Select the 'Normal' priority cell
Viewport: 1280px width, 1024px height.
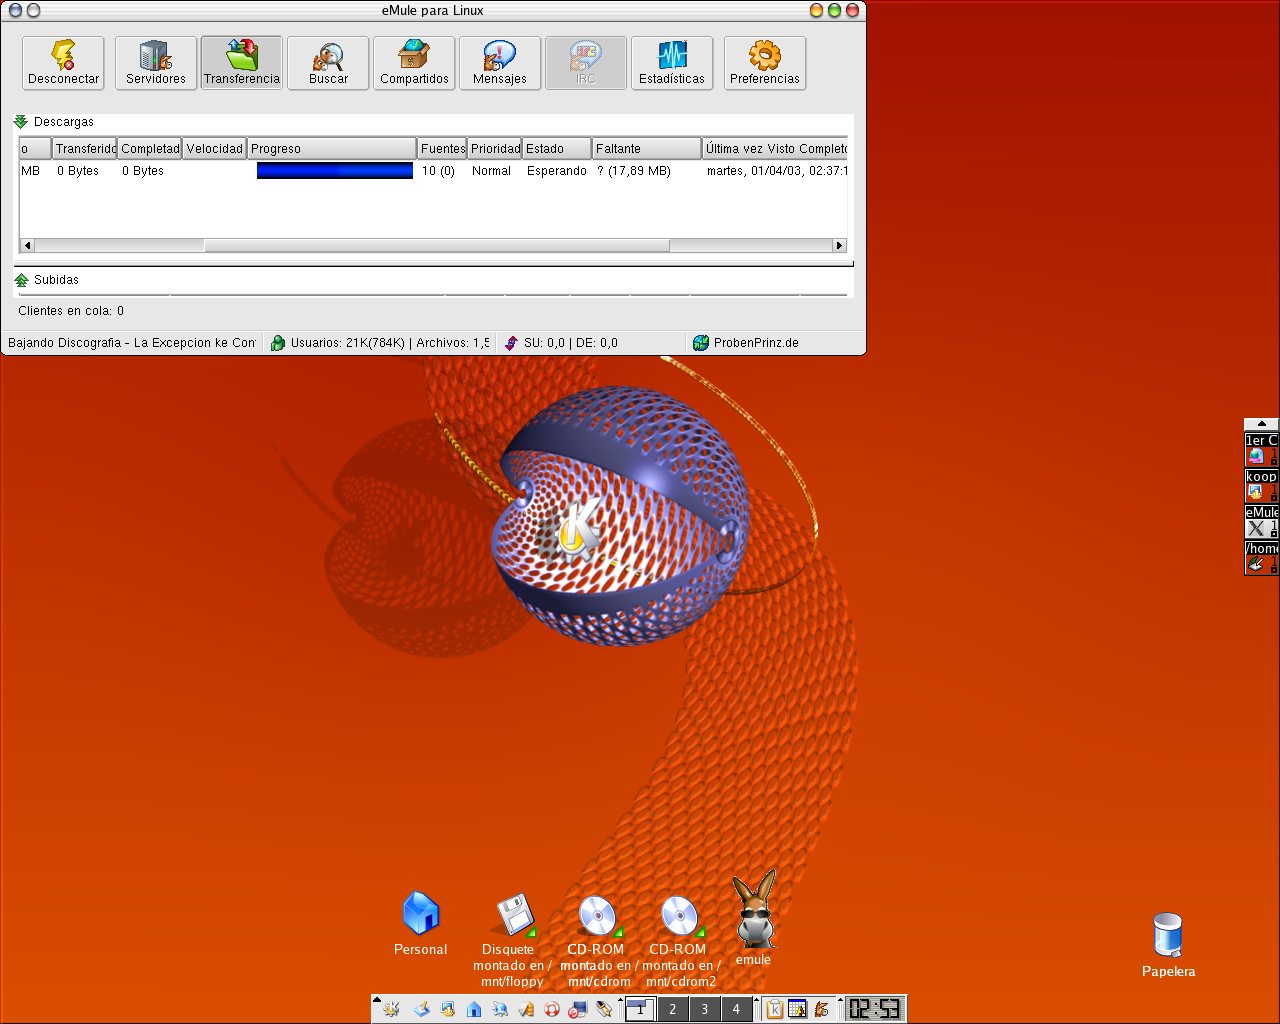tap(491, 171)
